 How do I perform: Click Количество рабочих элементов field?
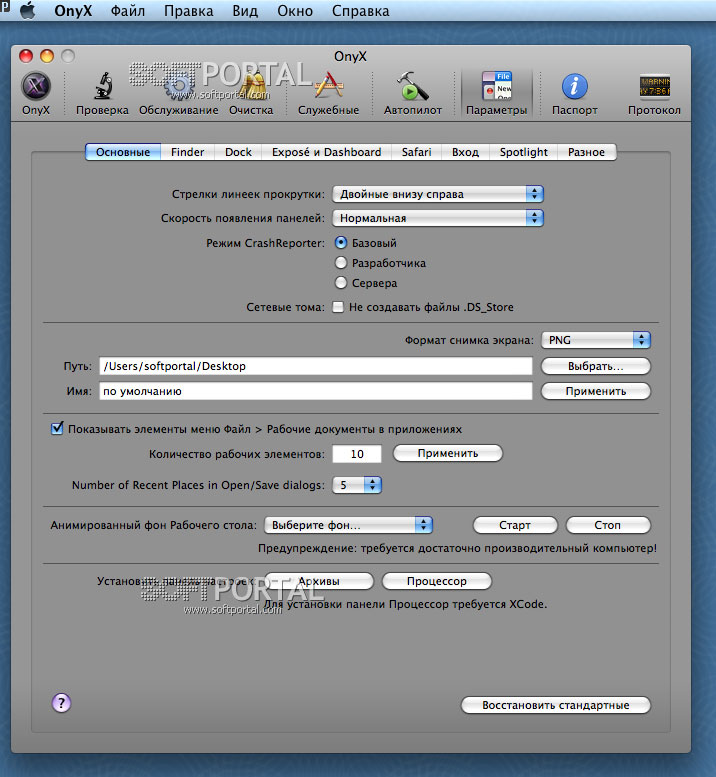pos(357,454)
